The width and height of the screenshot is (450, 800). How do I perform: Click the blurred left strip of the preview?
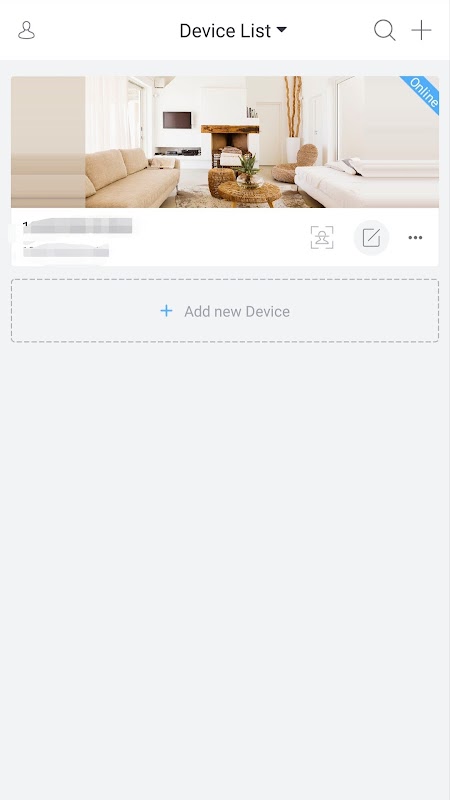tap(48, 142)
